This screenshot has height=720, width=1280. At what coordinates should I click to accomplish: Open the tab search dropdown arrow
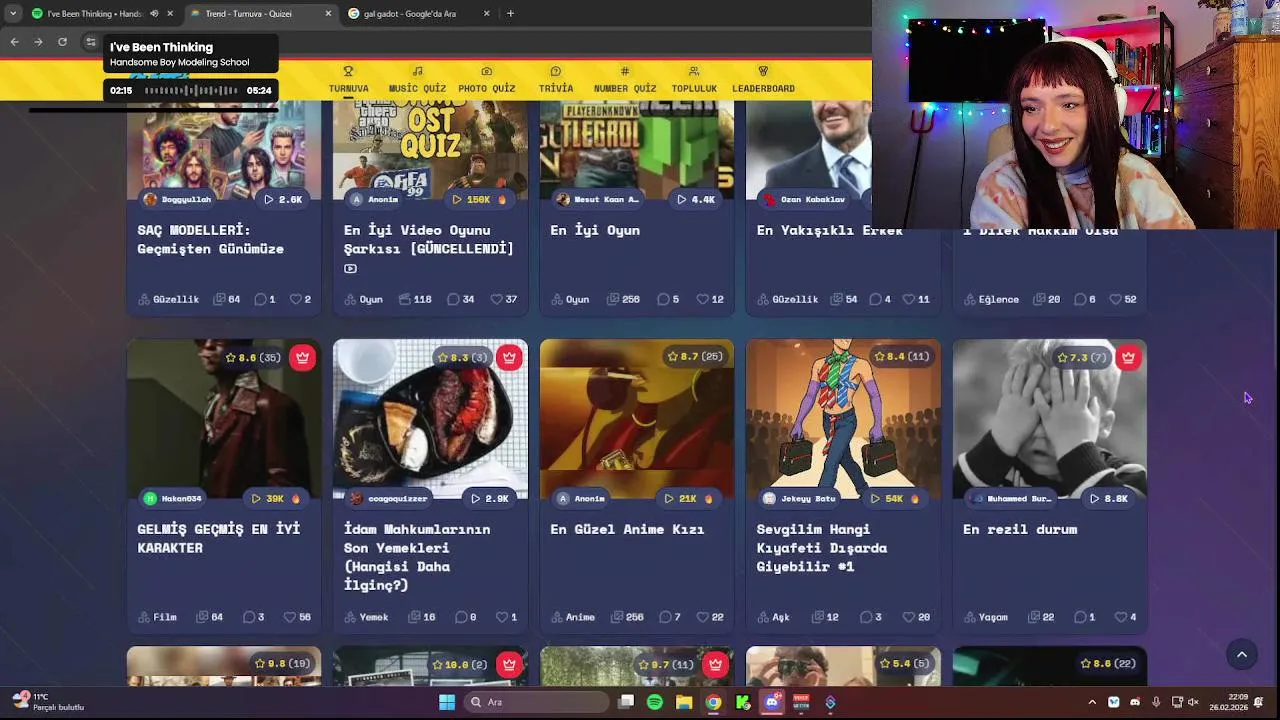[x=12, y=14]
